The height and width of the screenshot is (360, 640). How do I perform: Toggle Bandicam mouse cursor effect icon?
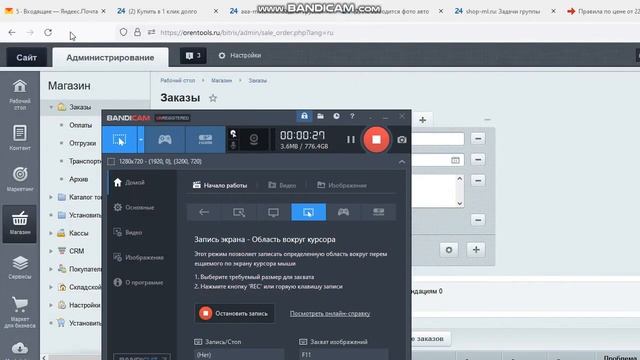(233, 134)
